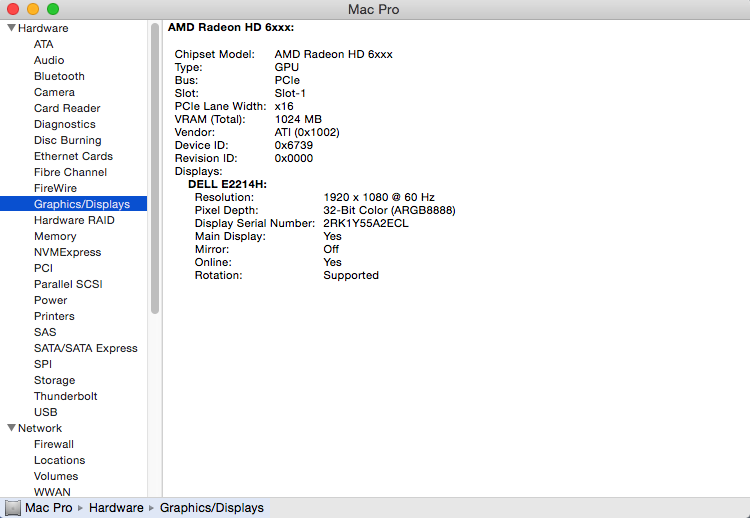750x518 pixels.
Task: Click the yellow minimize window button
Action: (x=33, y=9)
